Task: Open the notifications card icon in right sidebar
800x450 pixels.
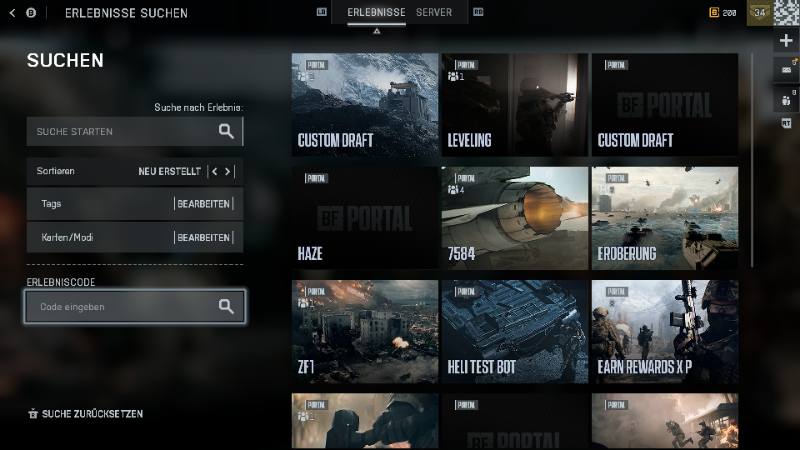Action: [786, 68]
